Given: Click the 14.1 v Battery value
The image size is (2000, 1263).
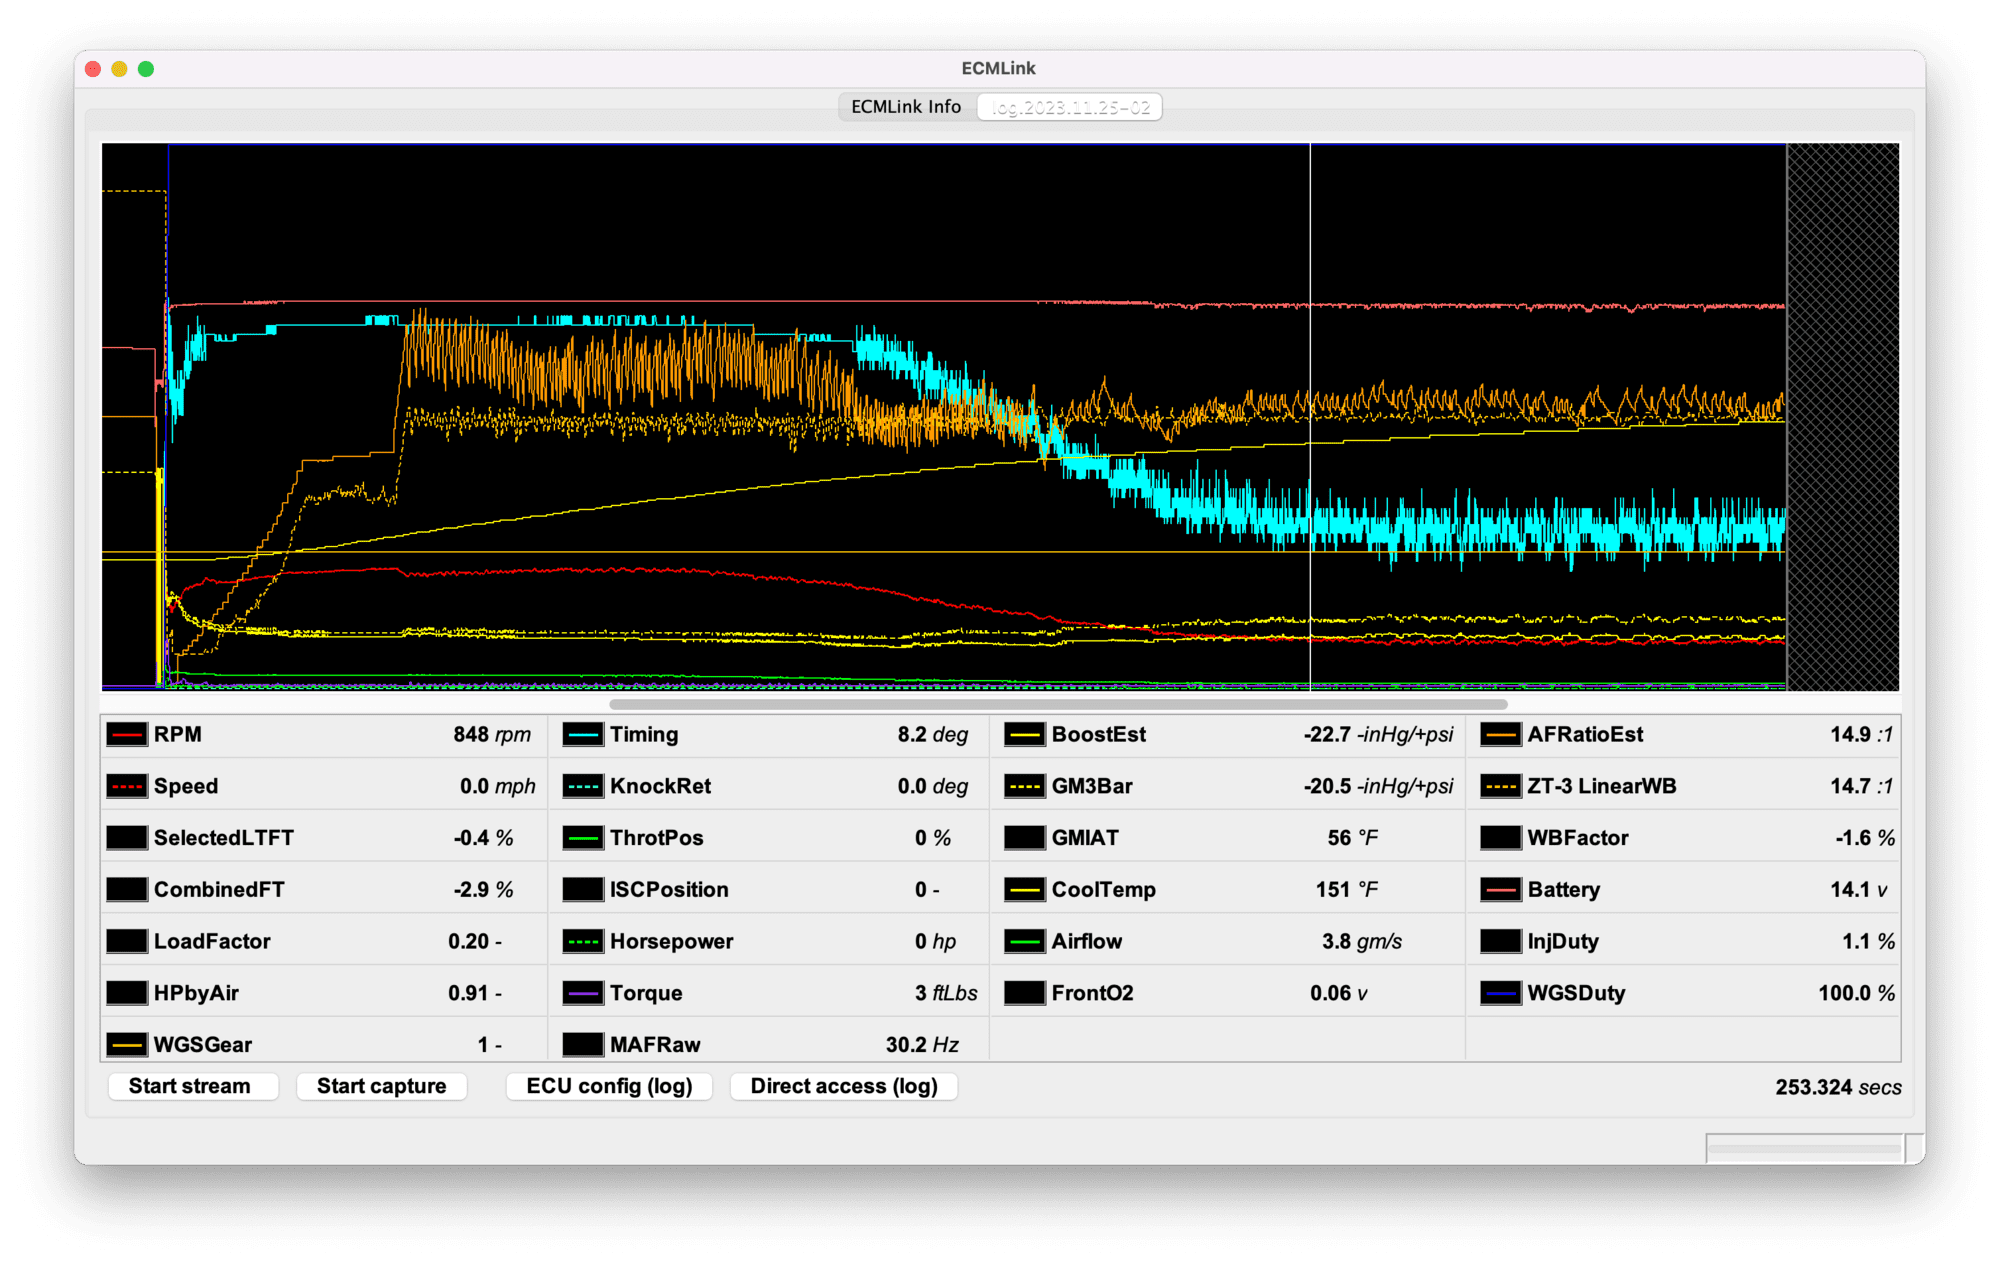Looking at the screenshot, I should (1859, 890).
